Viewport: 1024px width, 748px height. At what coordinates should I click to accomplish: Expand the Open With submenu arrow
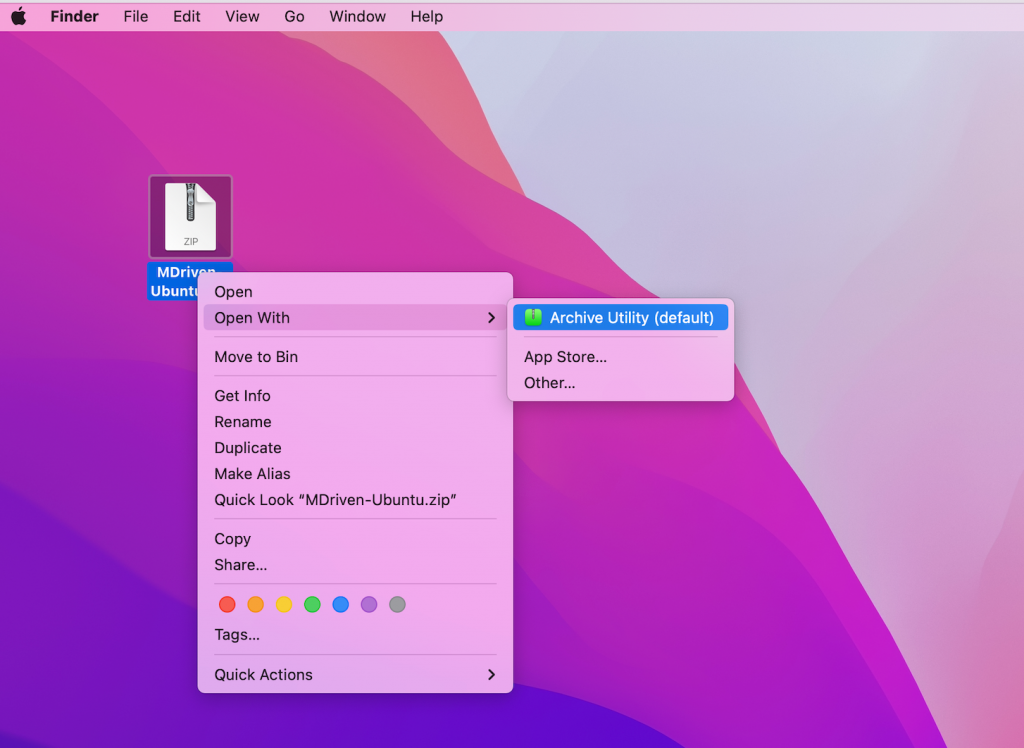point(490,318)
